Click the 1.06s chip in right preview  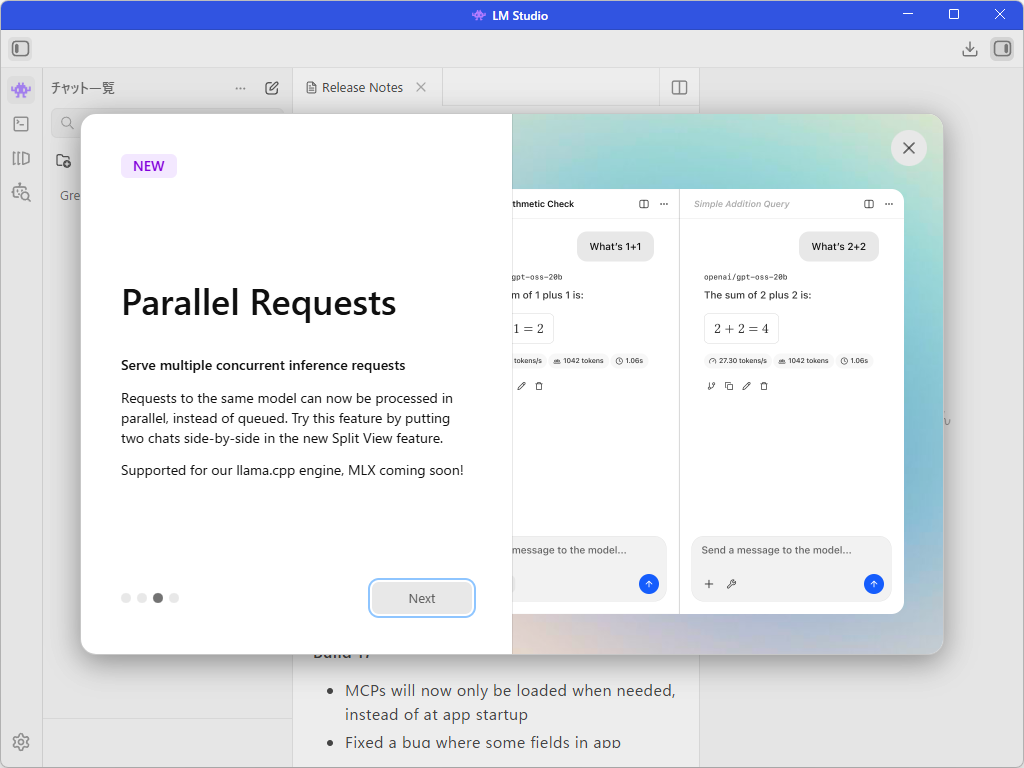pyautogui.click(x=854, y=360)
